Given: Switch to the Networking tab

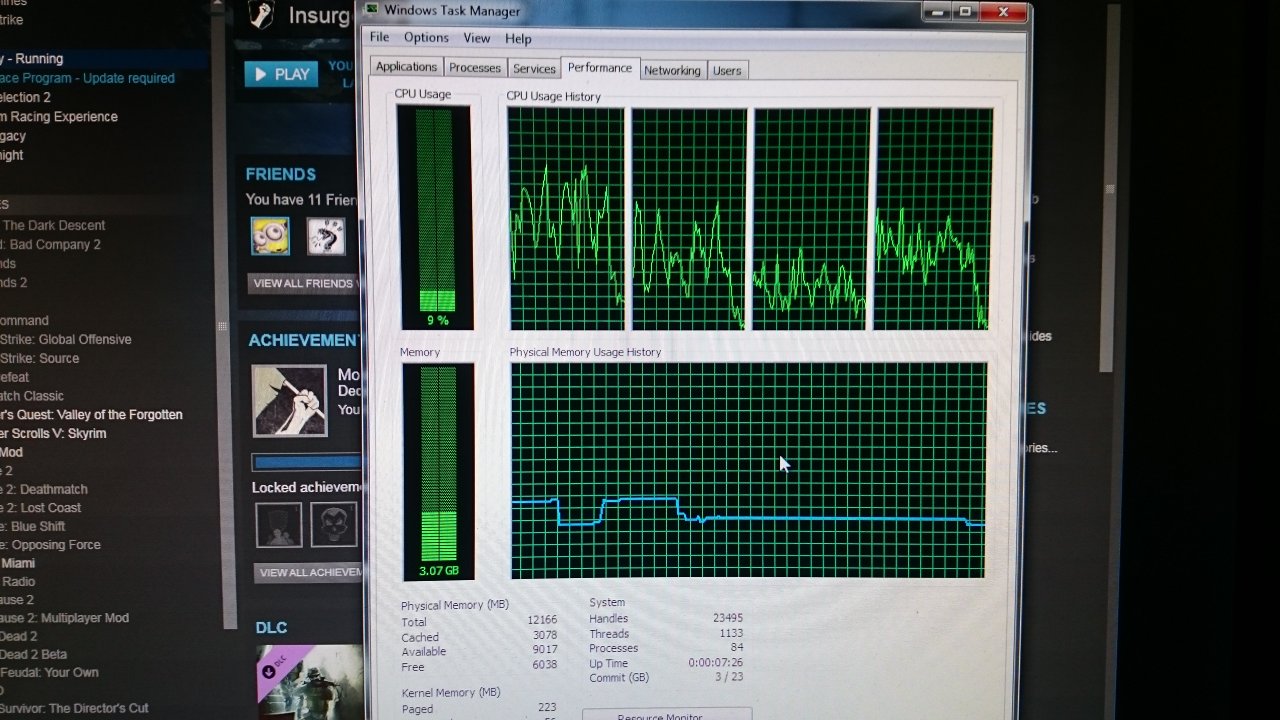Looking at the screenshot, I should pyautogui.click(x=672, y=70).
